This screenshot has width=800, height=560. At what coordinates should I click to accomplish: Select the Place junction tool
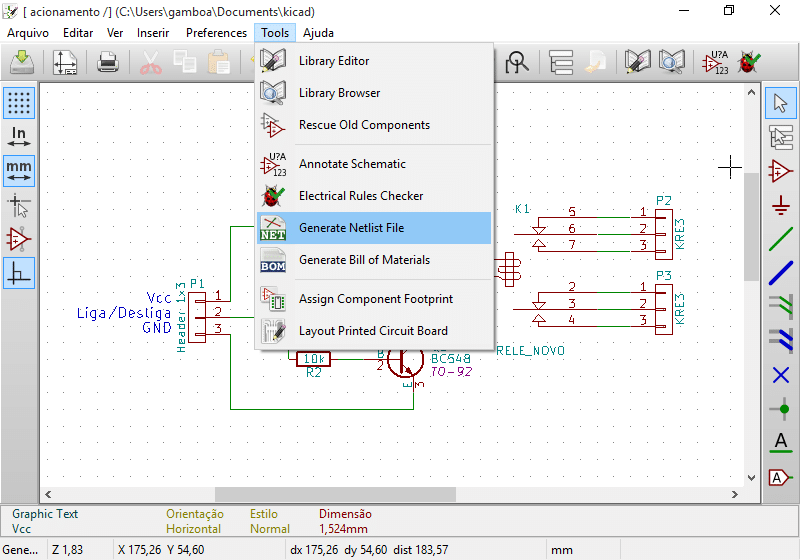[x=781, y=409]
